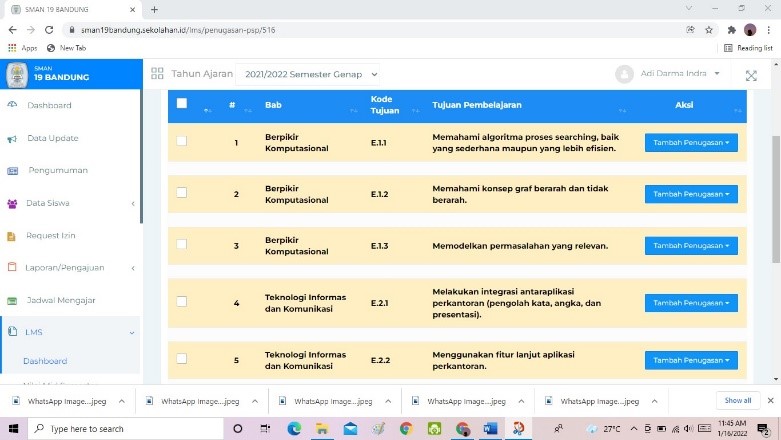Viewport: 781px width, 440px height.
Task: Click the Data Update megaphone icon
Action: (12, 139)
